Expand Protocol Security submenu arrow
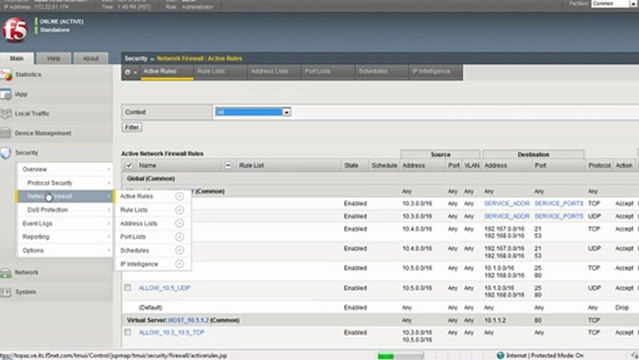This screenshot has width=639, height=360. pyautogui.click(x=109, y=183)
